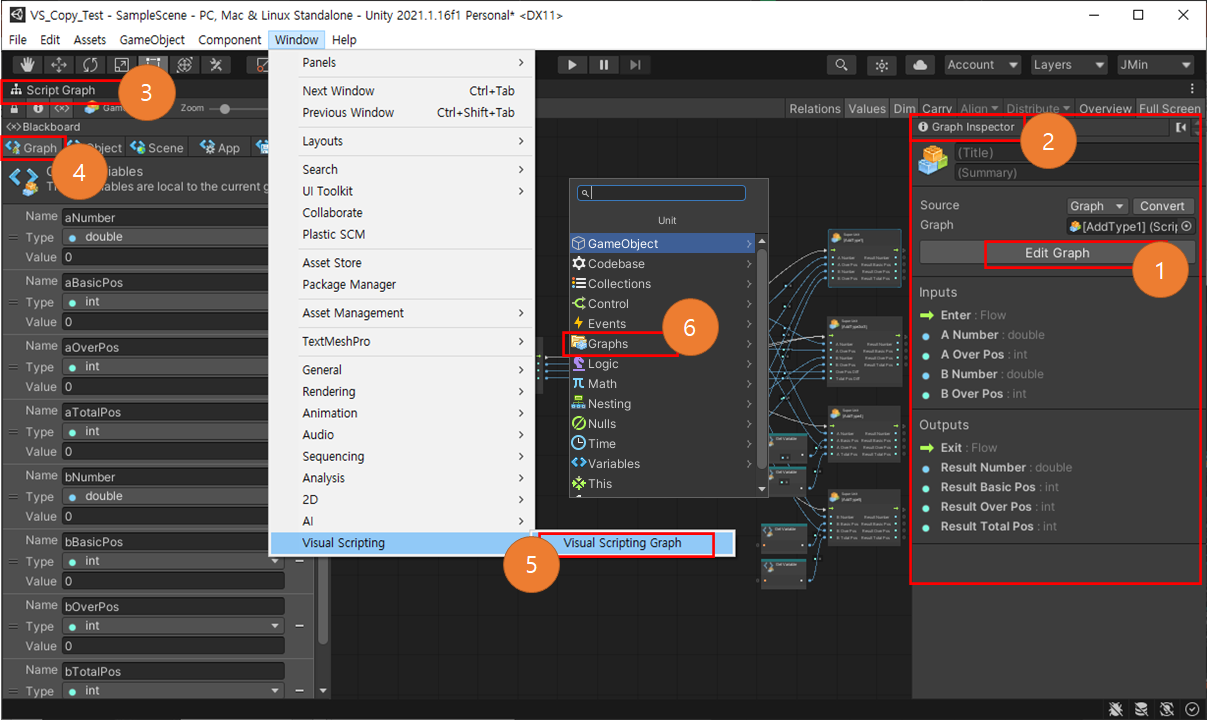
Task: Open Unity search magnifier icon
Action: 842,65
